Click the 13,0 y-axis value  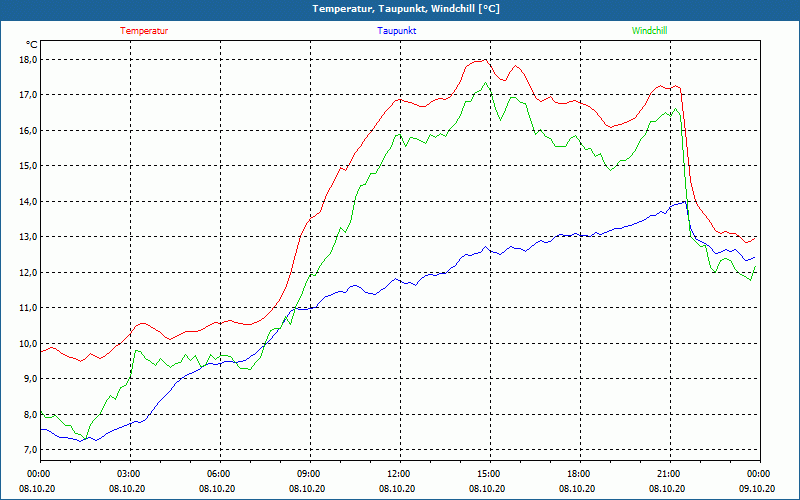[29, 237]
